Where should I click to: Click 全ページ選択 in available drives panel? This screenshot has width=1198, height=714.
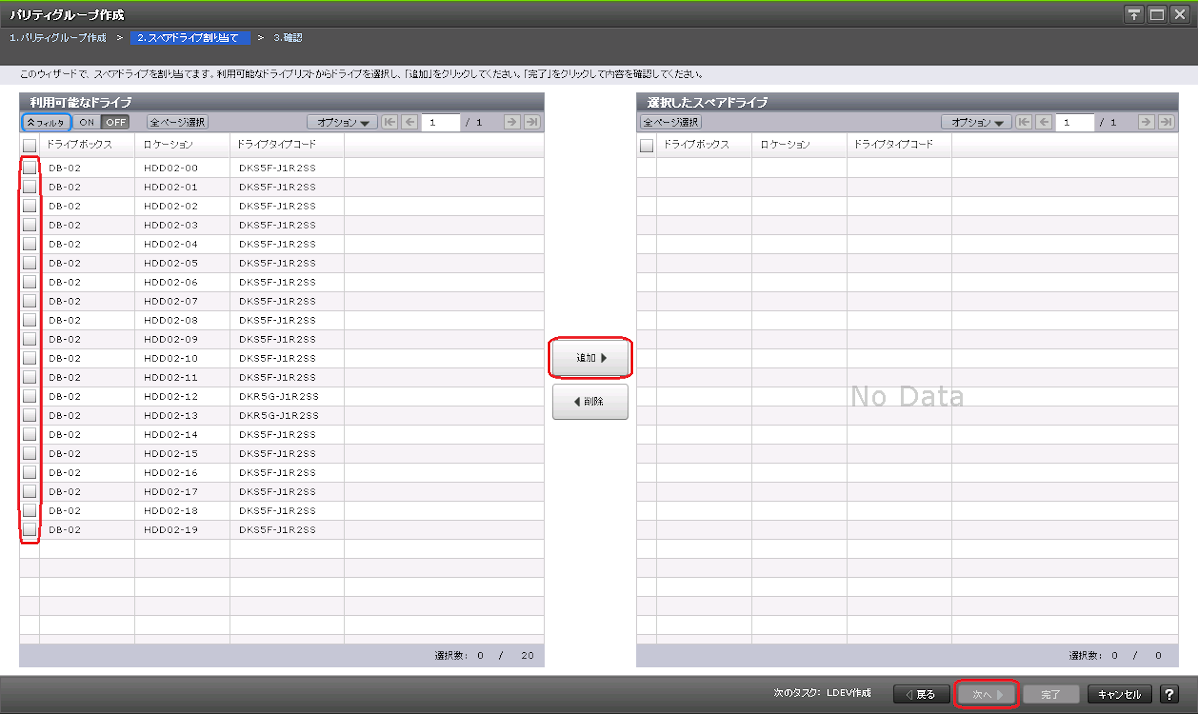click(177, 122)
